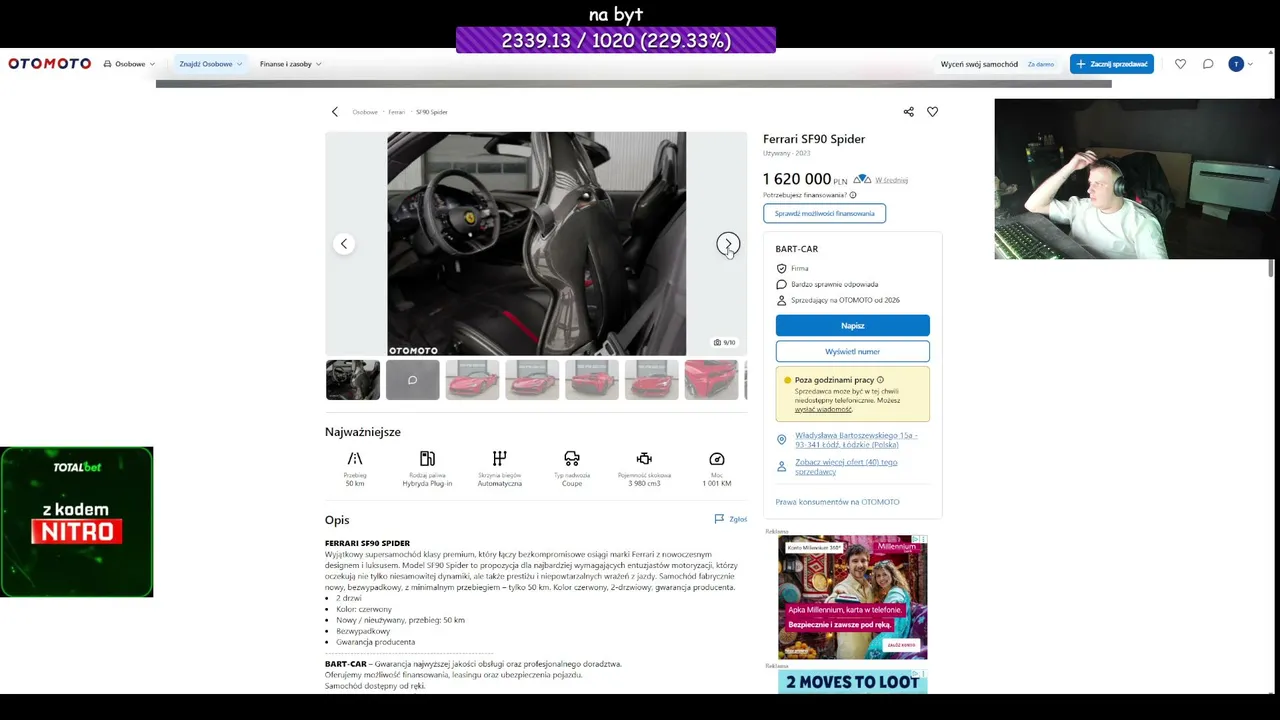Click Sprawdź możliwości finansowania button
The width and height of the screenshot is (1280, 720).
pos(824,213)
